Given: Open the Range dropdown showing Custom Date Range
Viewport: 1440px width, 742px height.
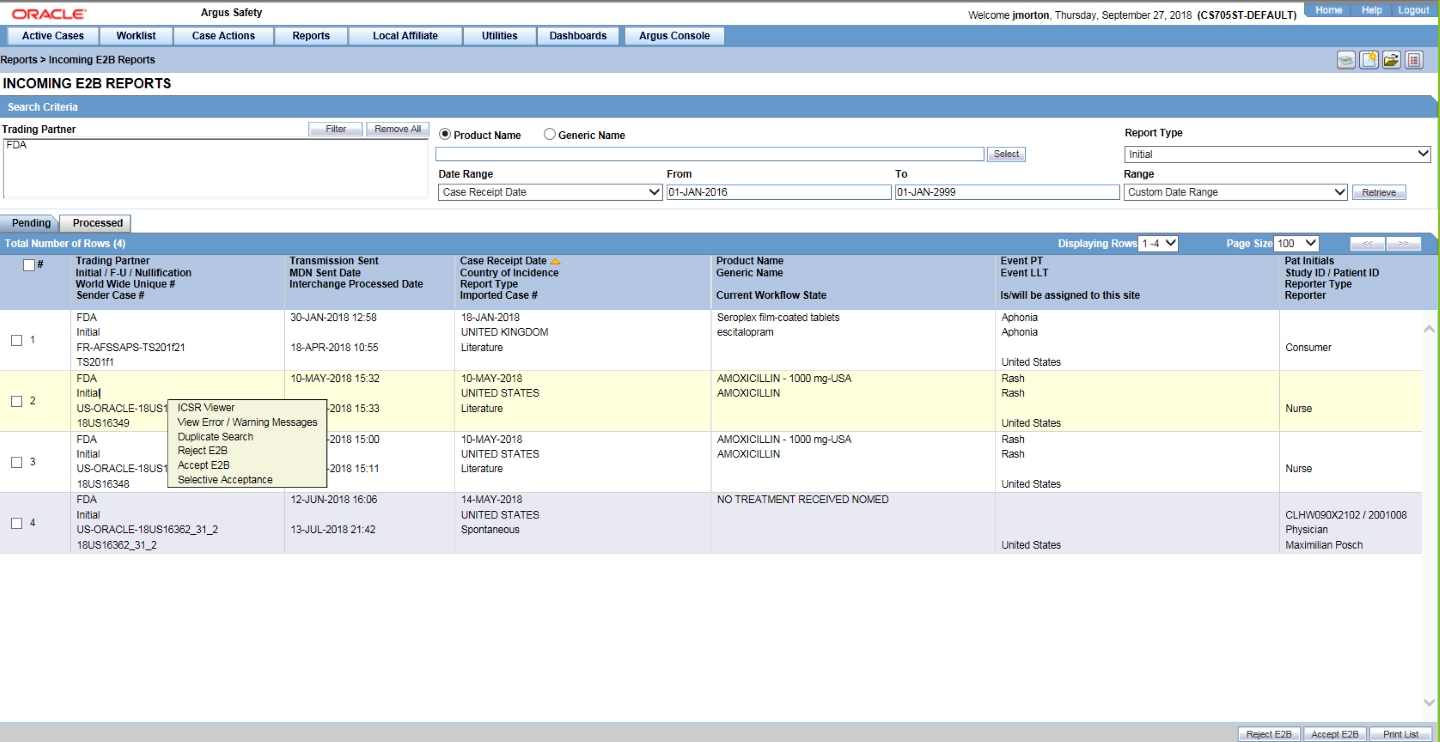Looking at the screenshot, I should (1236, 192).
